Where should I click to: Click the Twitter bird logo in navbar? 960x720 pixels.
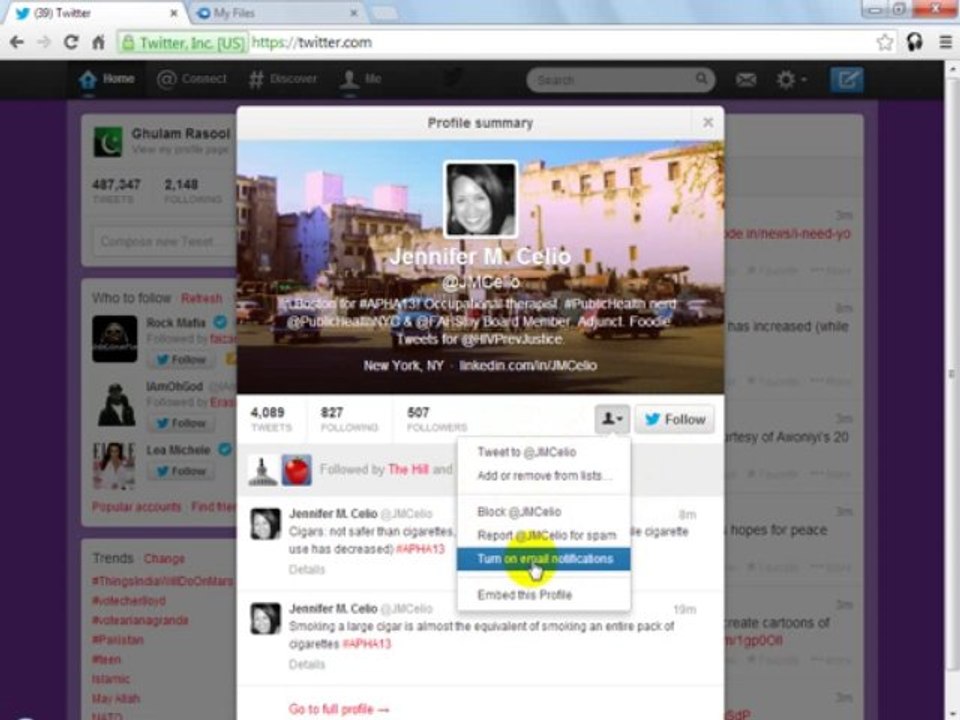coord(453,78)
